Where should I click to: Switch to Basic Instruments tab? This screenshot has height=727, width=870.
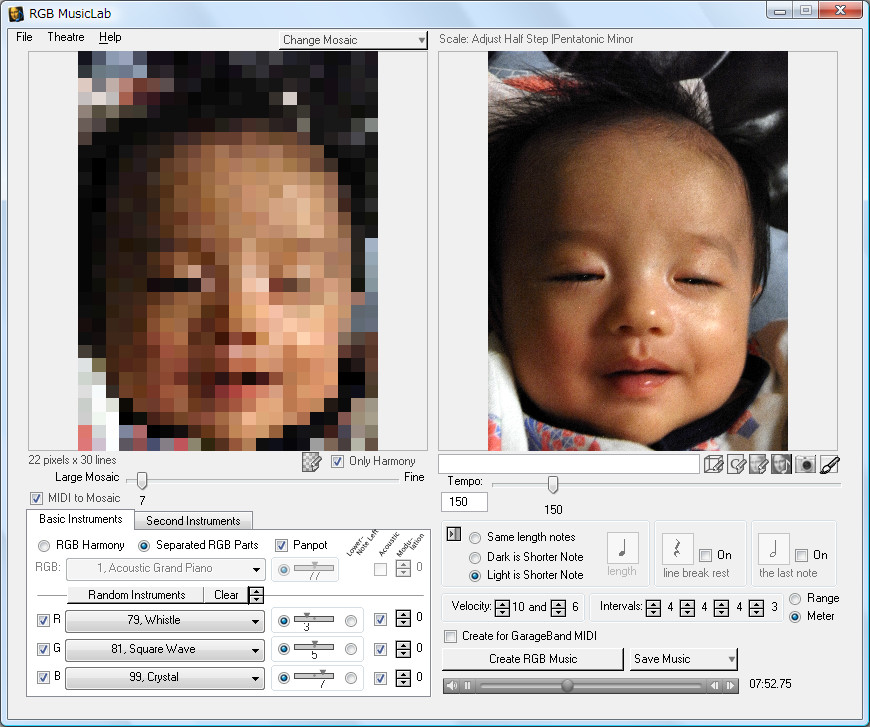80,519
